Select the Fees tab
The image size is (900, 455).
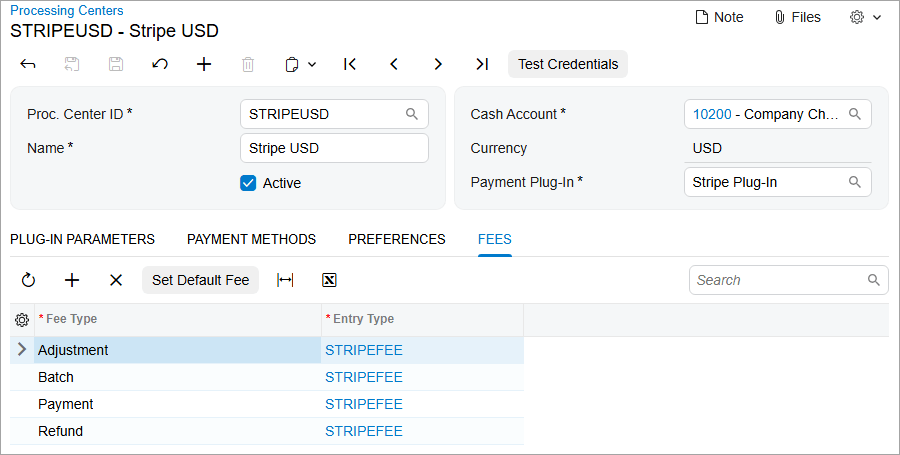click(x=495, y=239)
